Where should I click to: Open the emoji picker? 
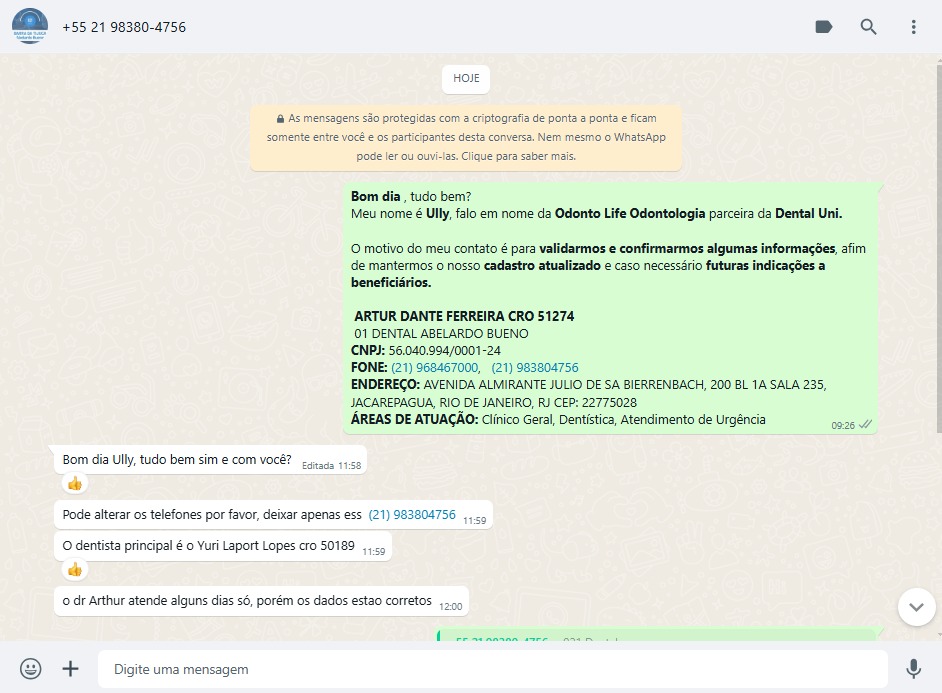pyautogui.click(x=31, y=668)
